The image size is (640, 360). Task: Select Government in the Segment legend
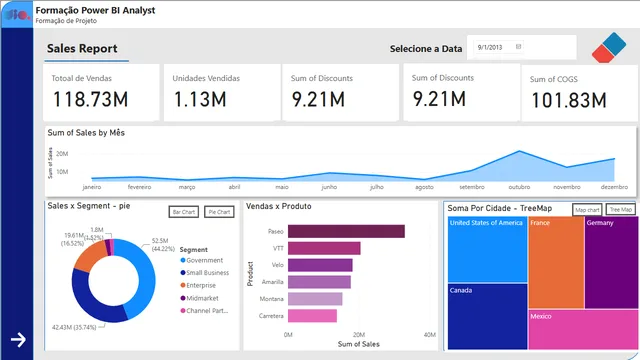[x=202, y=260]
